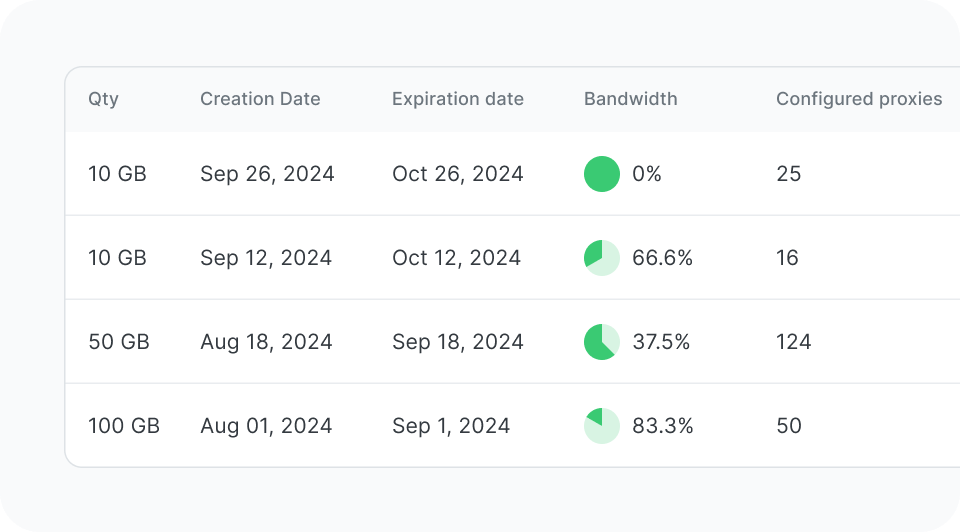
Task: Sort by the Qty column header
Action: point(103,99)
